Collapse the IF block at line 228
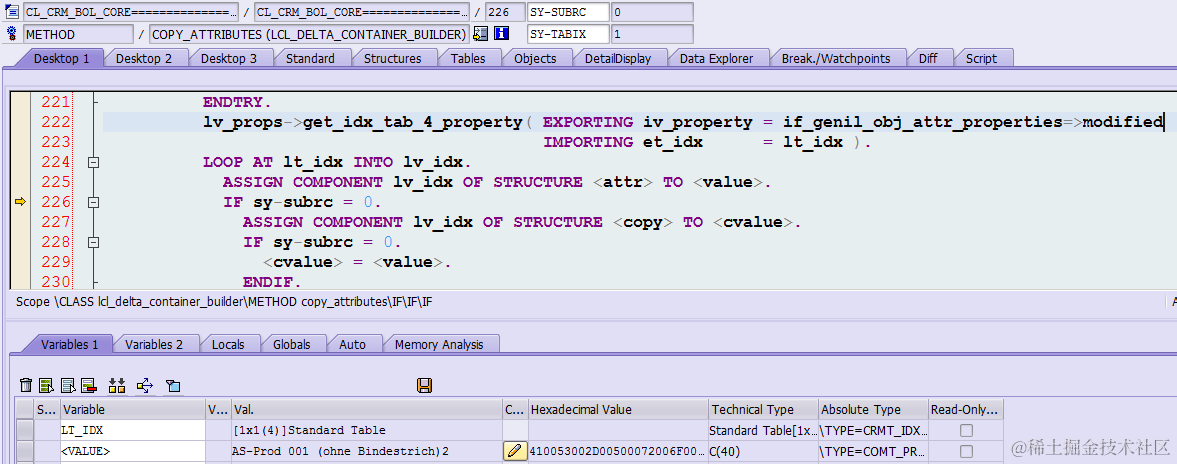Screen dimensions: 1177x464 [x=94, y=242]
